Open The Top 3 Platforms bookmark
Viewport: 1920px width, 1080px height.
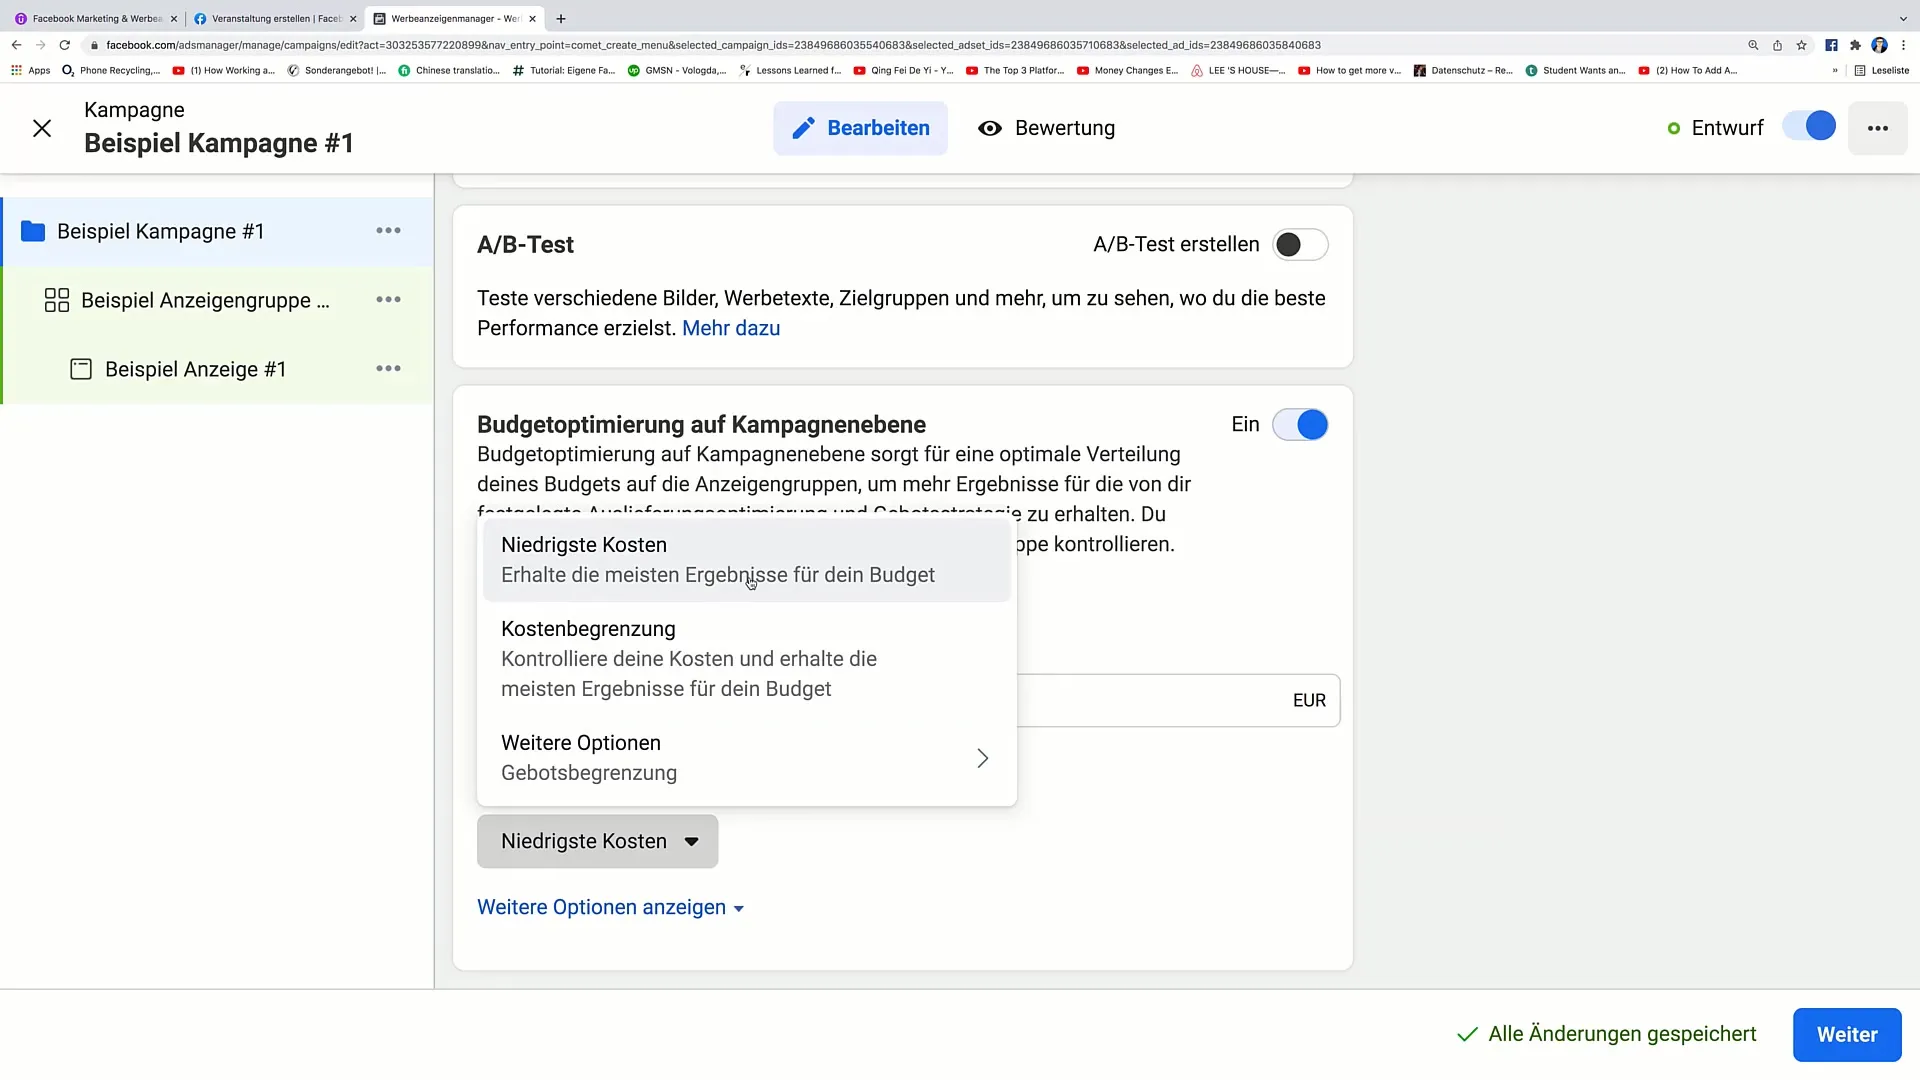(x=1015, y=70)
